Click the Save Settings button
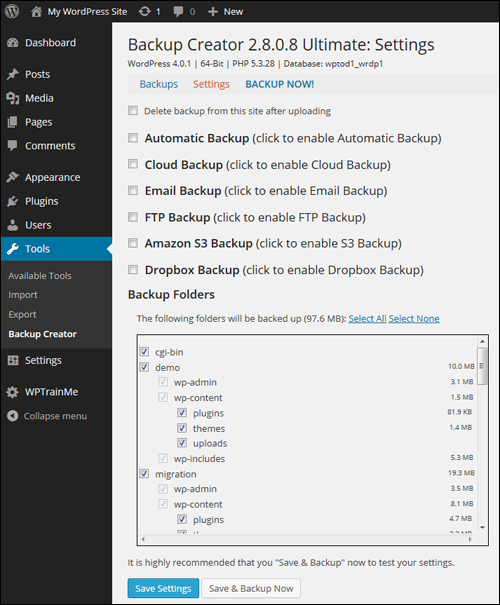This screenshot has height=605, width=500. pyautogui.click(x=163, y=588)
